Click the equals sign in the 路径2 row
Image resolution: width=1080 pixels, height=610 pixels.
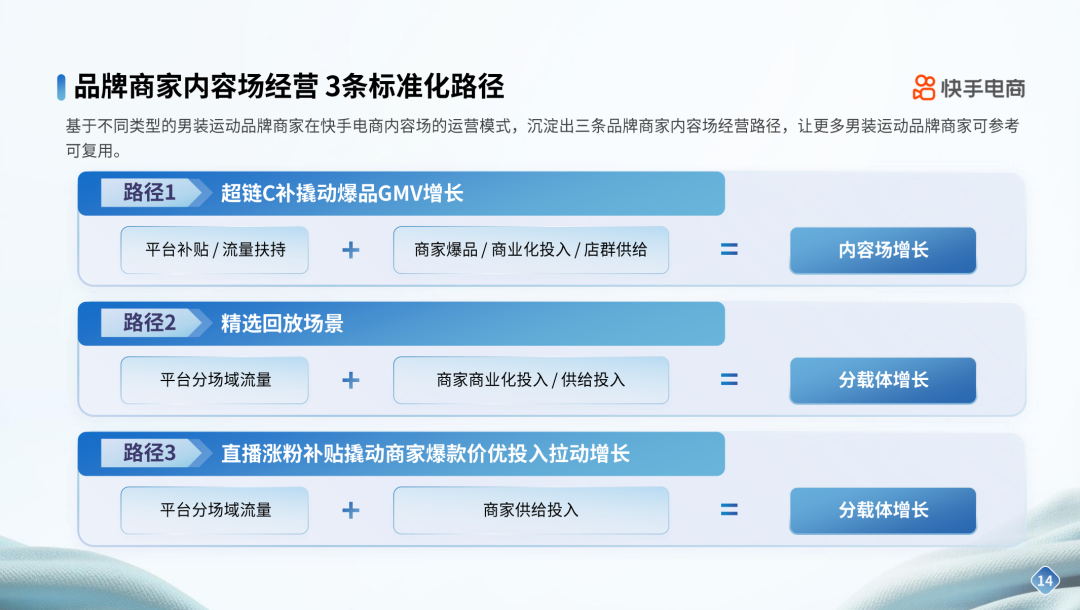[730, 380]
